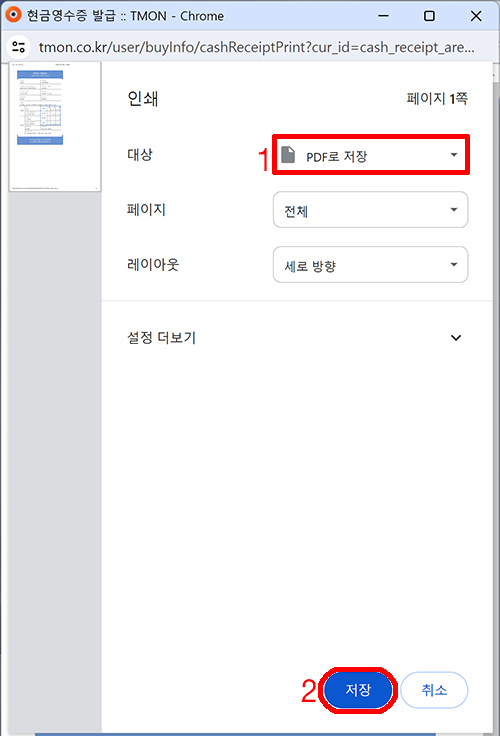Click the blue 저장 button

[358, 690]
